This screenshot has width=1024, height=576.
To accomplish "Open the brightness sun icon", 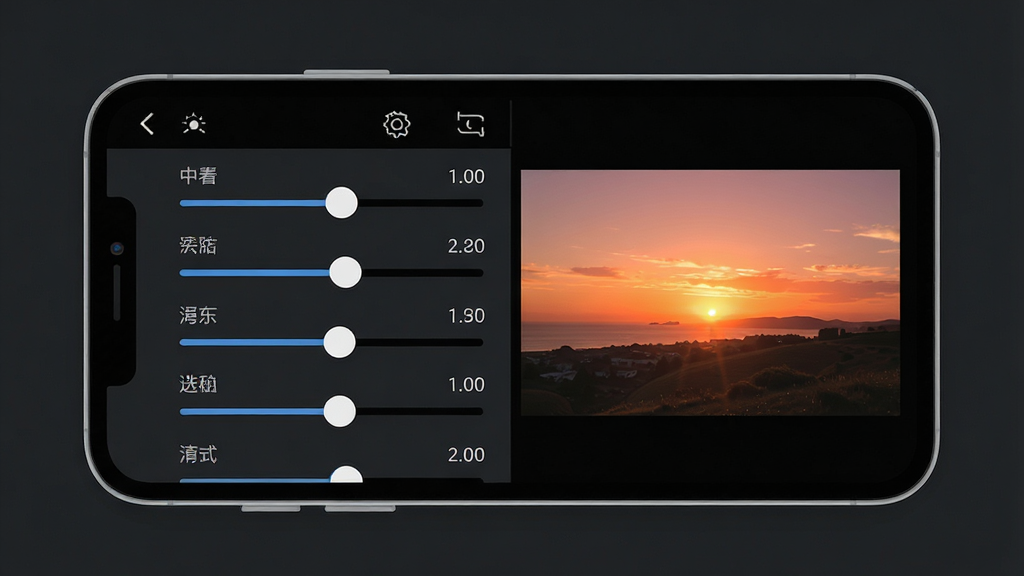I will click(x=194, y=123).
